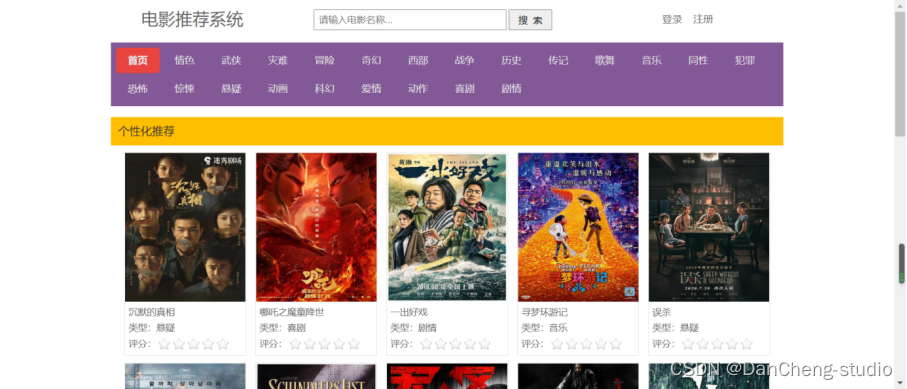Rate 哪吒之魔童降世 four stars
Viewport: 907px width, 389px height.
339,344
